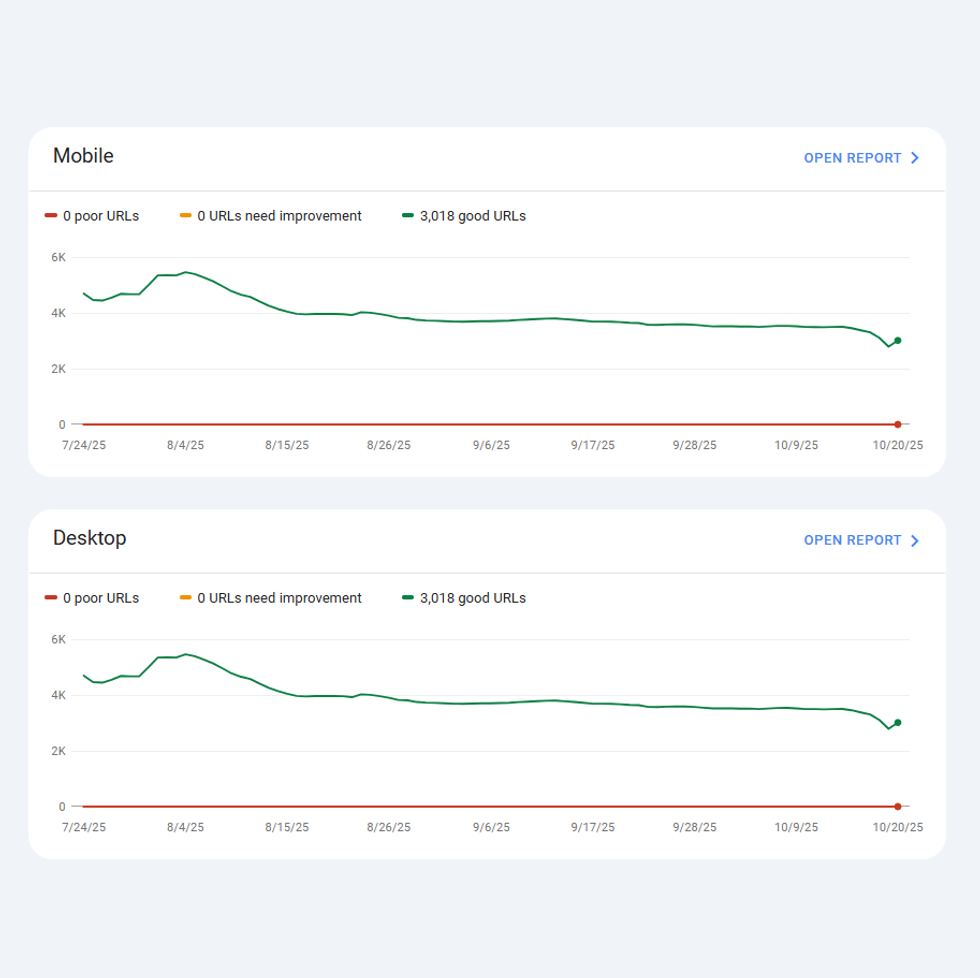The width and height of the screenshot is (980, 978).
Task: Select the Mobile card header
Action: (84, 156)
